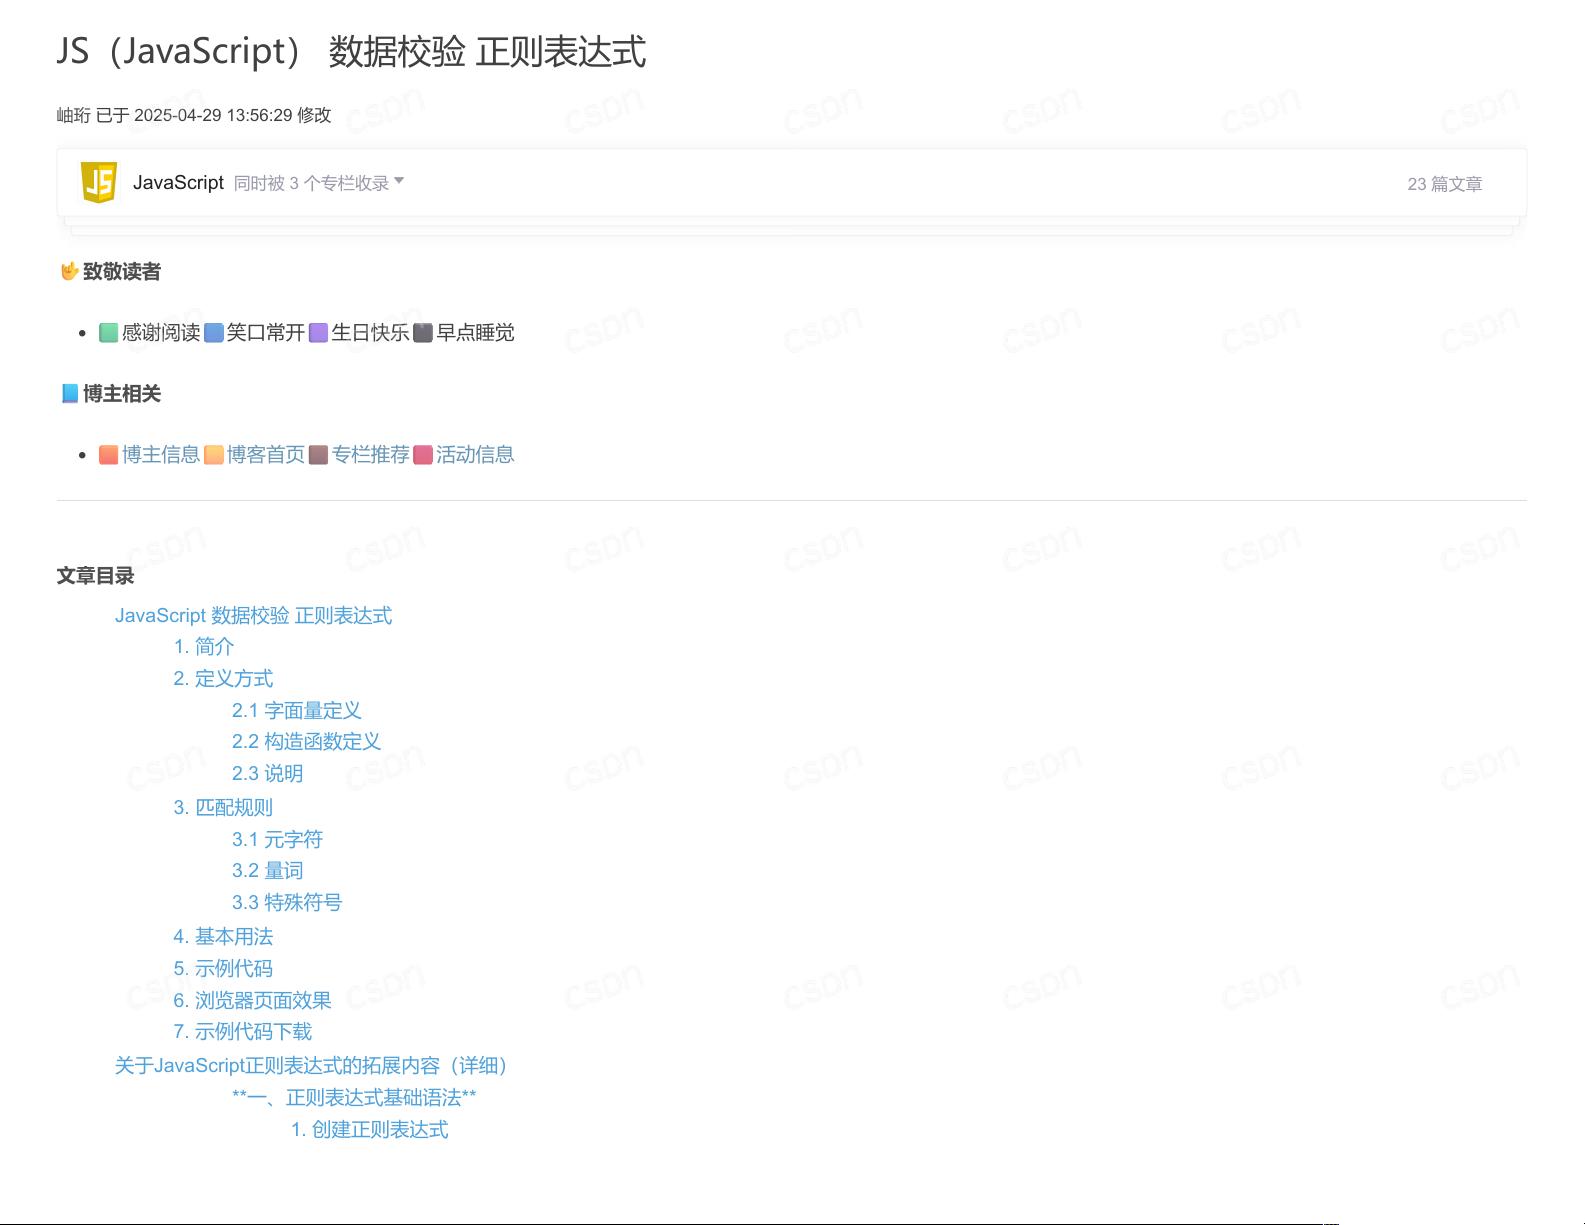Open 3.2 量词 contents entry
The height and width of the screenshot is (1225, 1585).
[267, 871]
